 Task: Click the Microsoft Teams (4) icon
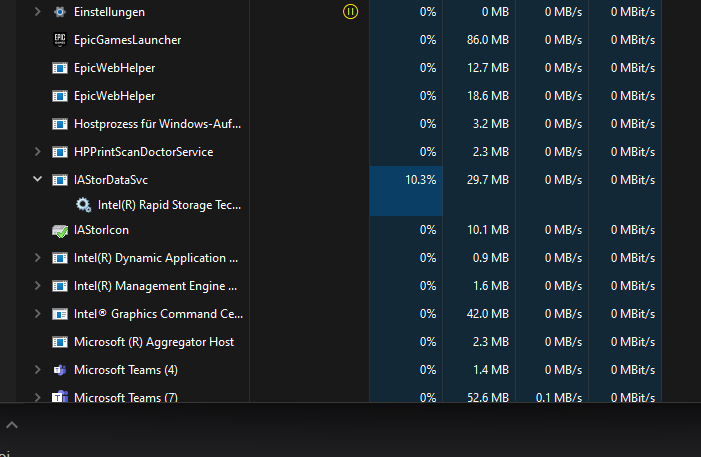[60, 370]
